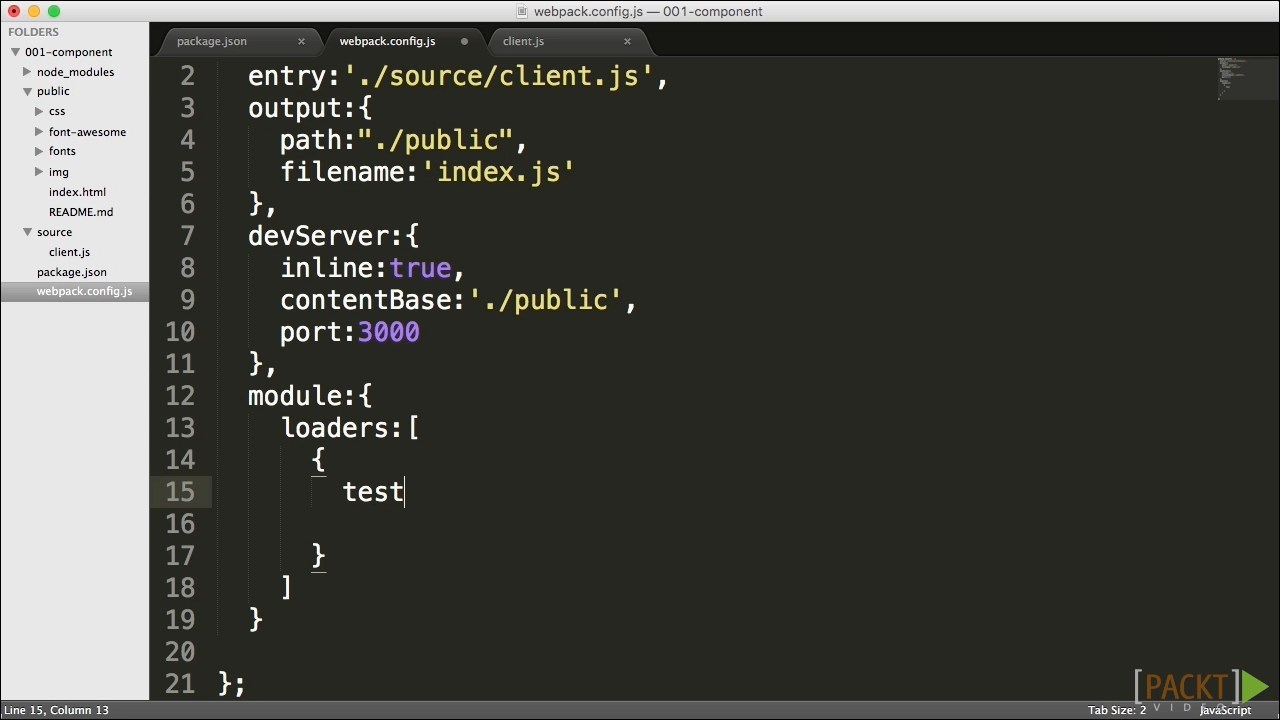The image size is (1280, 720).
Task: Click line number 15 in gutter
Action: click(x=180, y=492)
